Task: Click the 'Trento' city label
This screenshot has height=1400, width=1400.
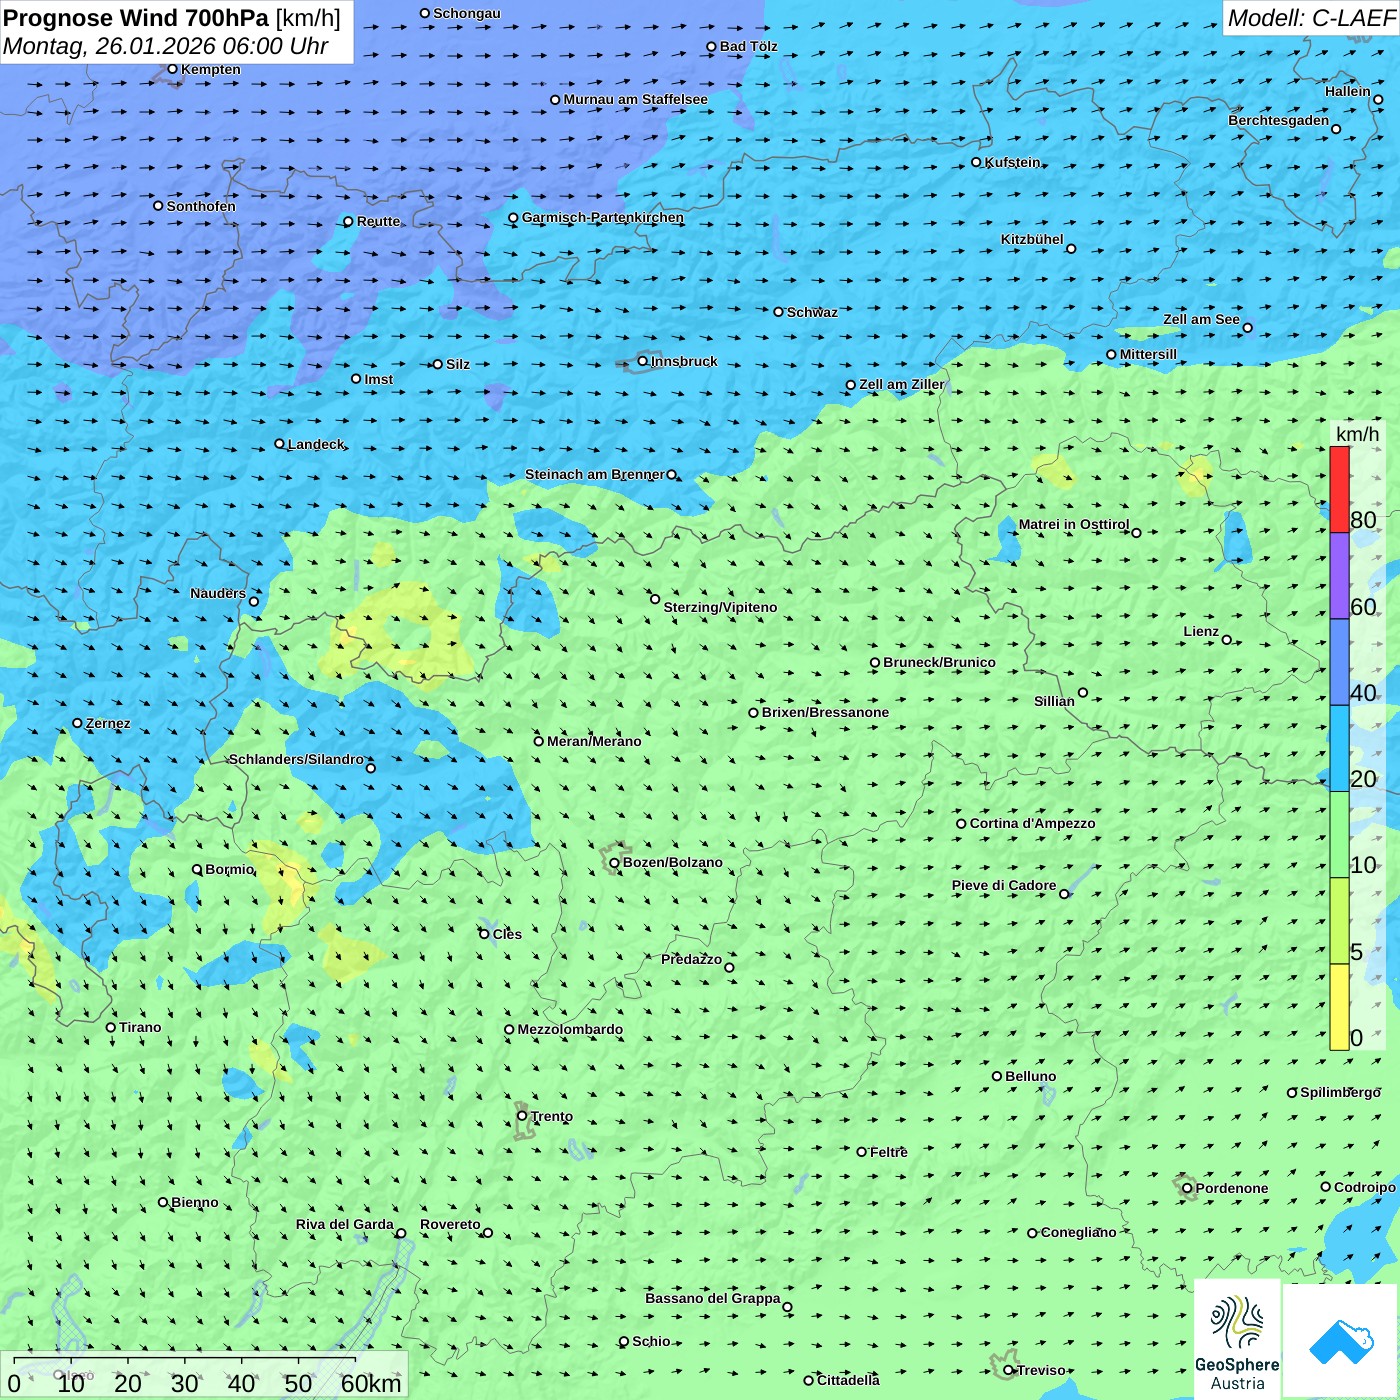Action: [x=552, y=1116]
